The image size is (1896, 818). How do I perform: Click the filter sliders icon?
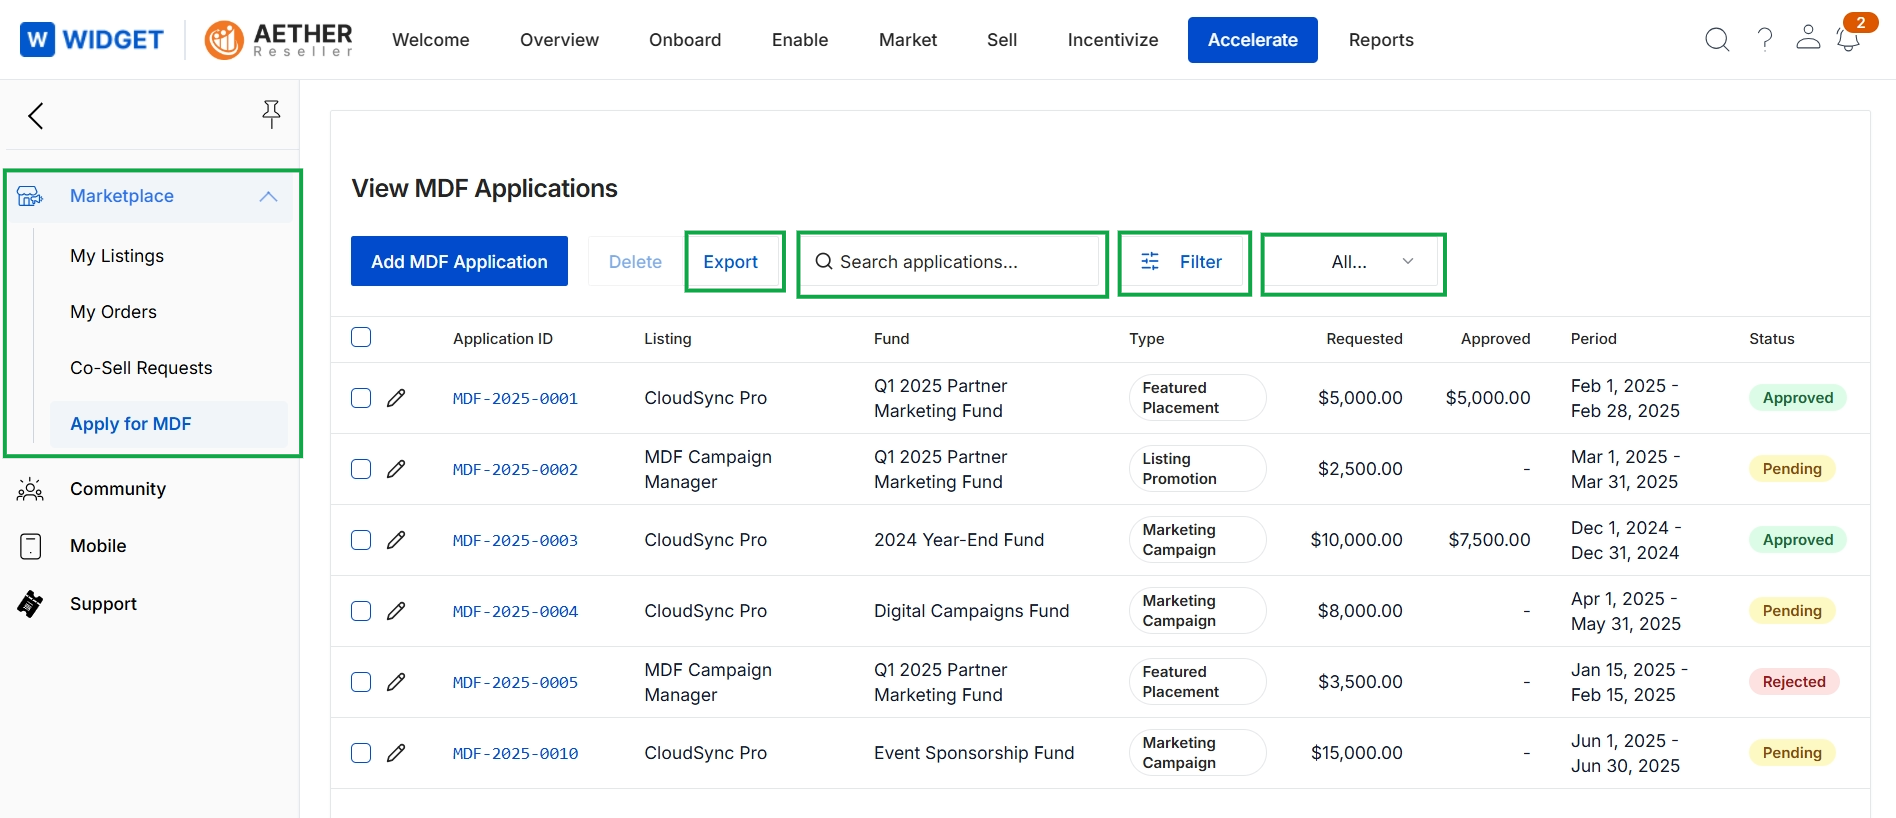coord(1150,261)
